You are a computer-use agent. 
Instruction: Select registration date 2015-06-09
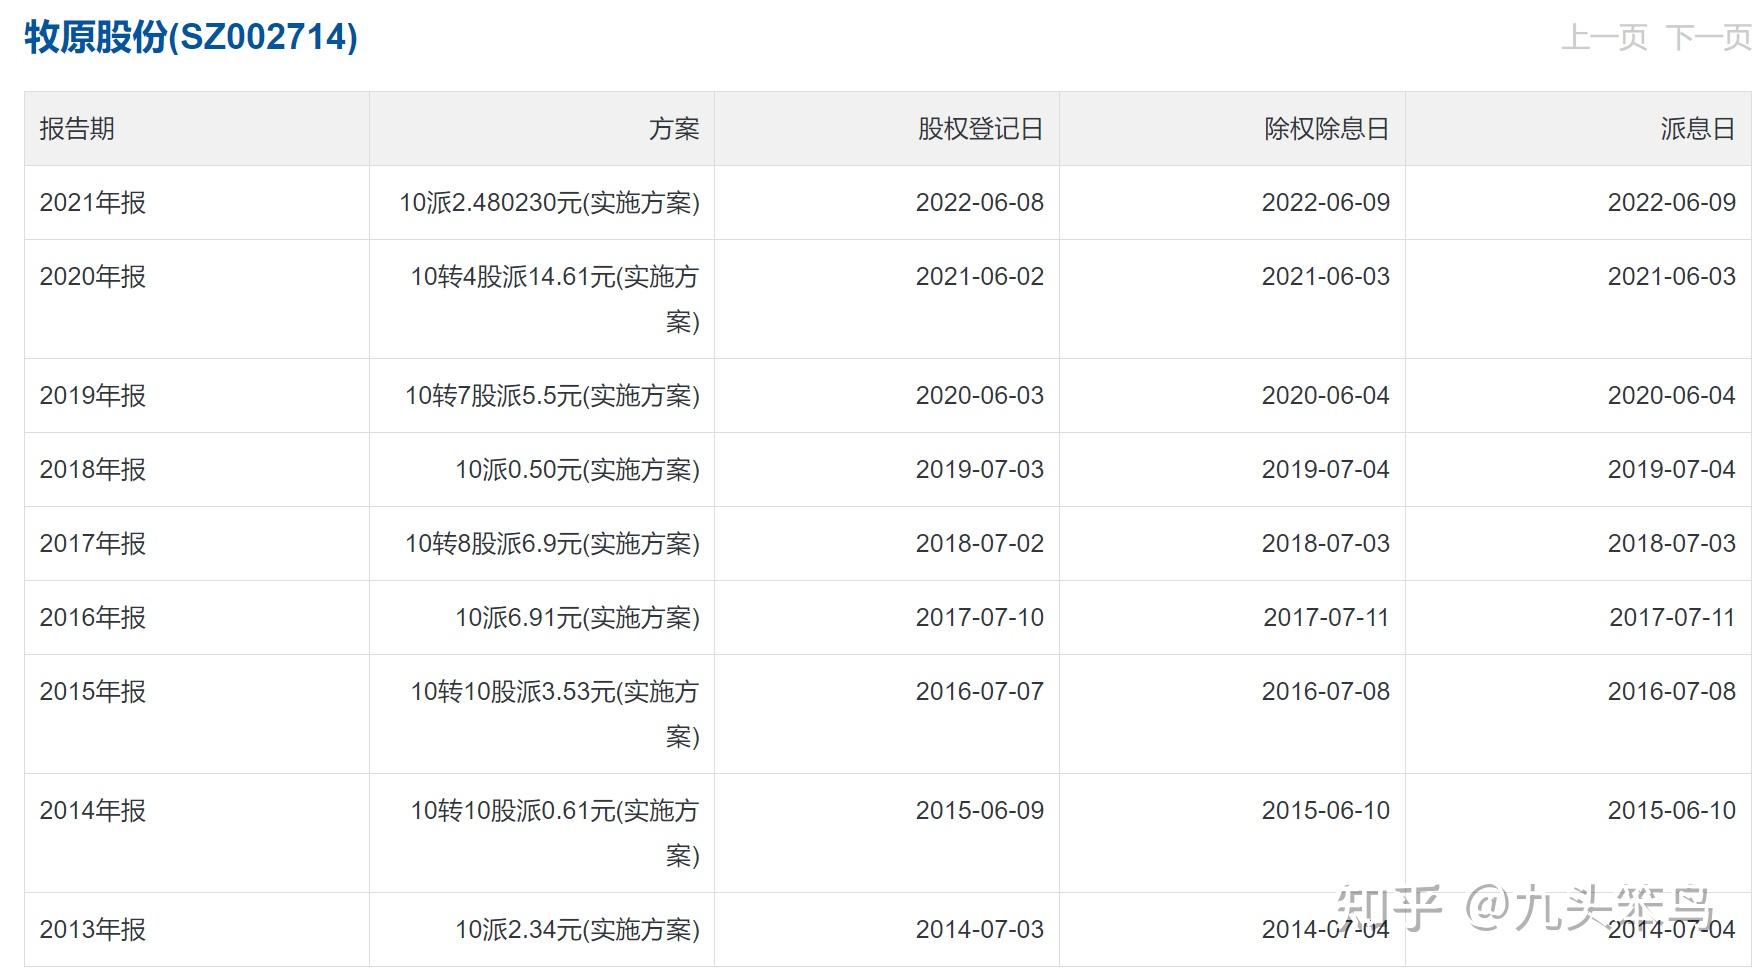[980, 811]
